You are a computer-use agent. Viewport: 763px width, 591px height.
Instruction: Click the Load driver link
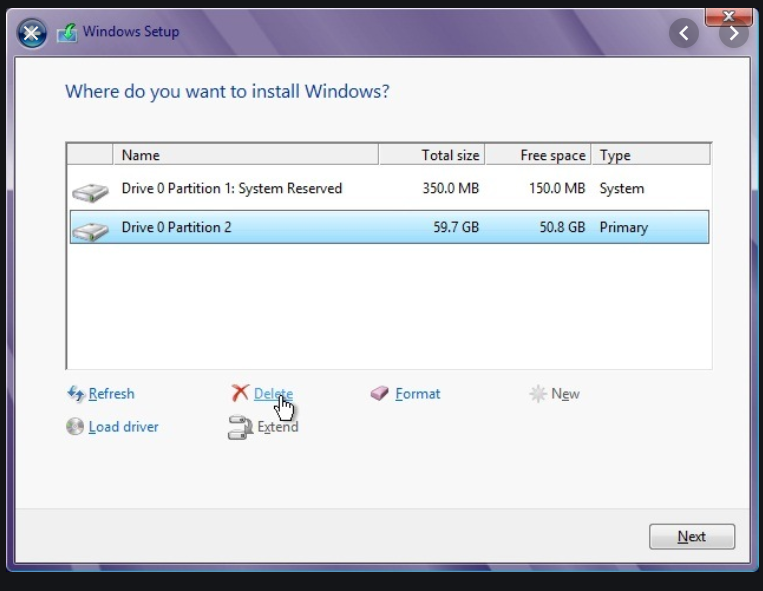(x=123, y=427)
